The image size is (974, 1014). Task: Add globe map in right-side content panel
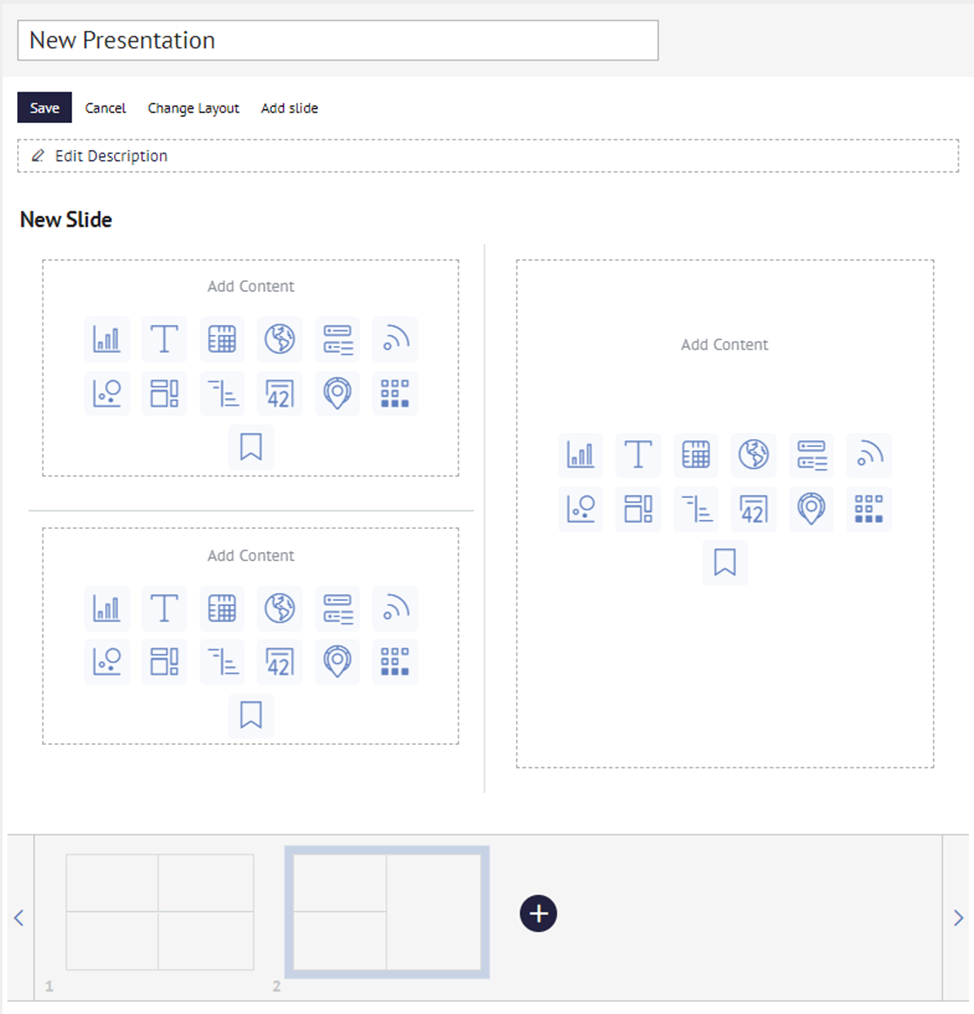tap(753, 455)
